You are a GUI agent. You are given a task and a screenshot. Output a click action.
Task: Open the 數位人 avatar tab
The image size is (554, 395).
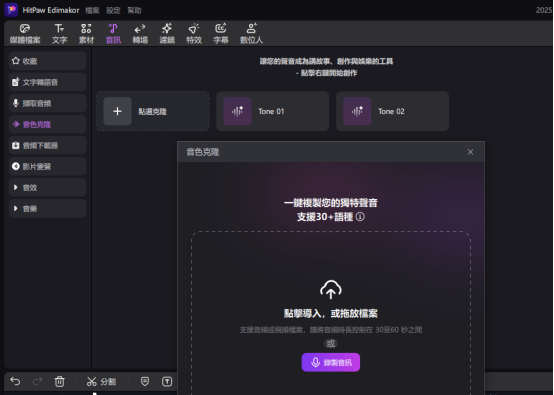coord(251,34)
